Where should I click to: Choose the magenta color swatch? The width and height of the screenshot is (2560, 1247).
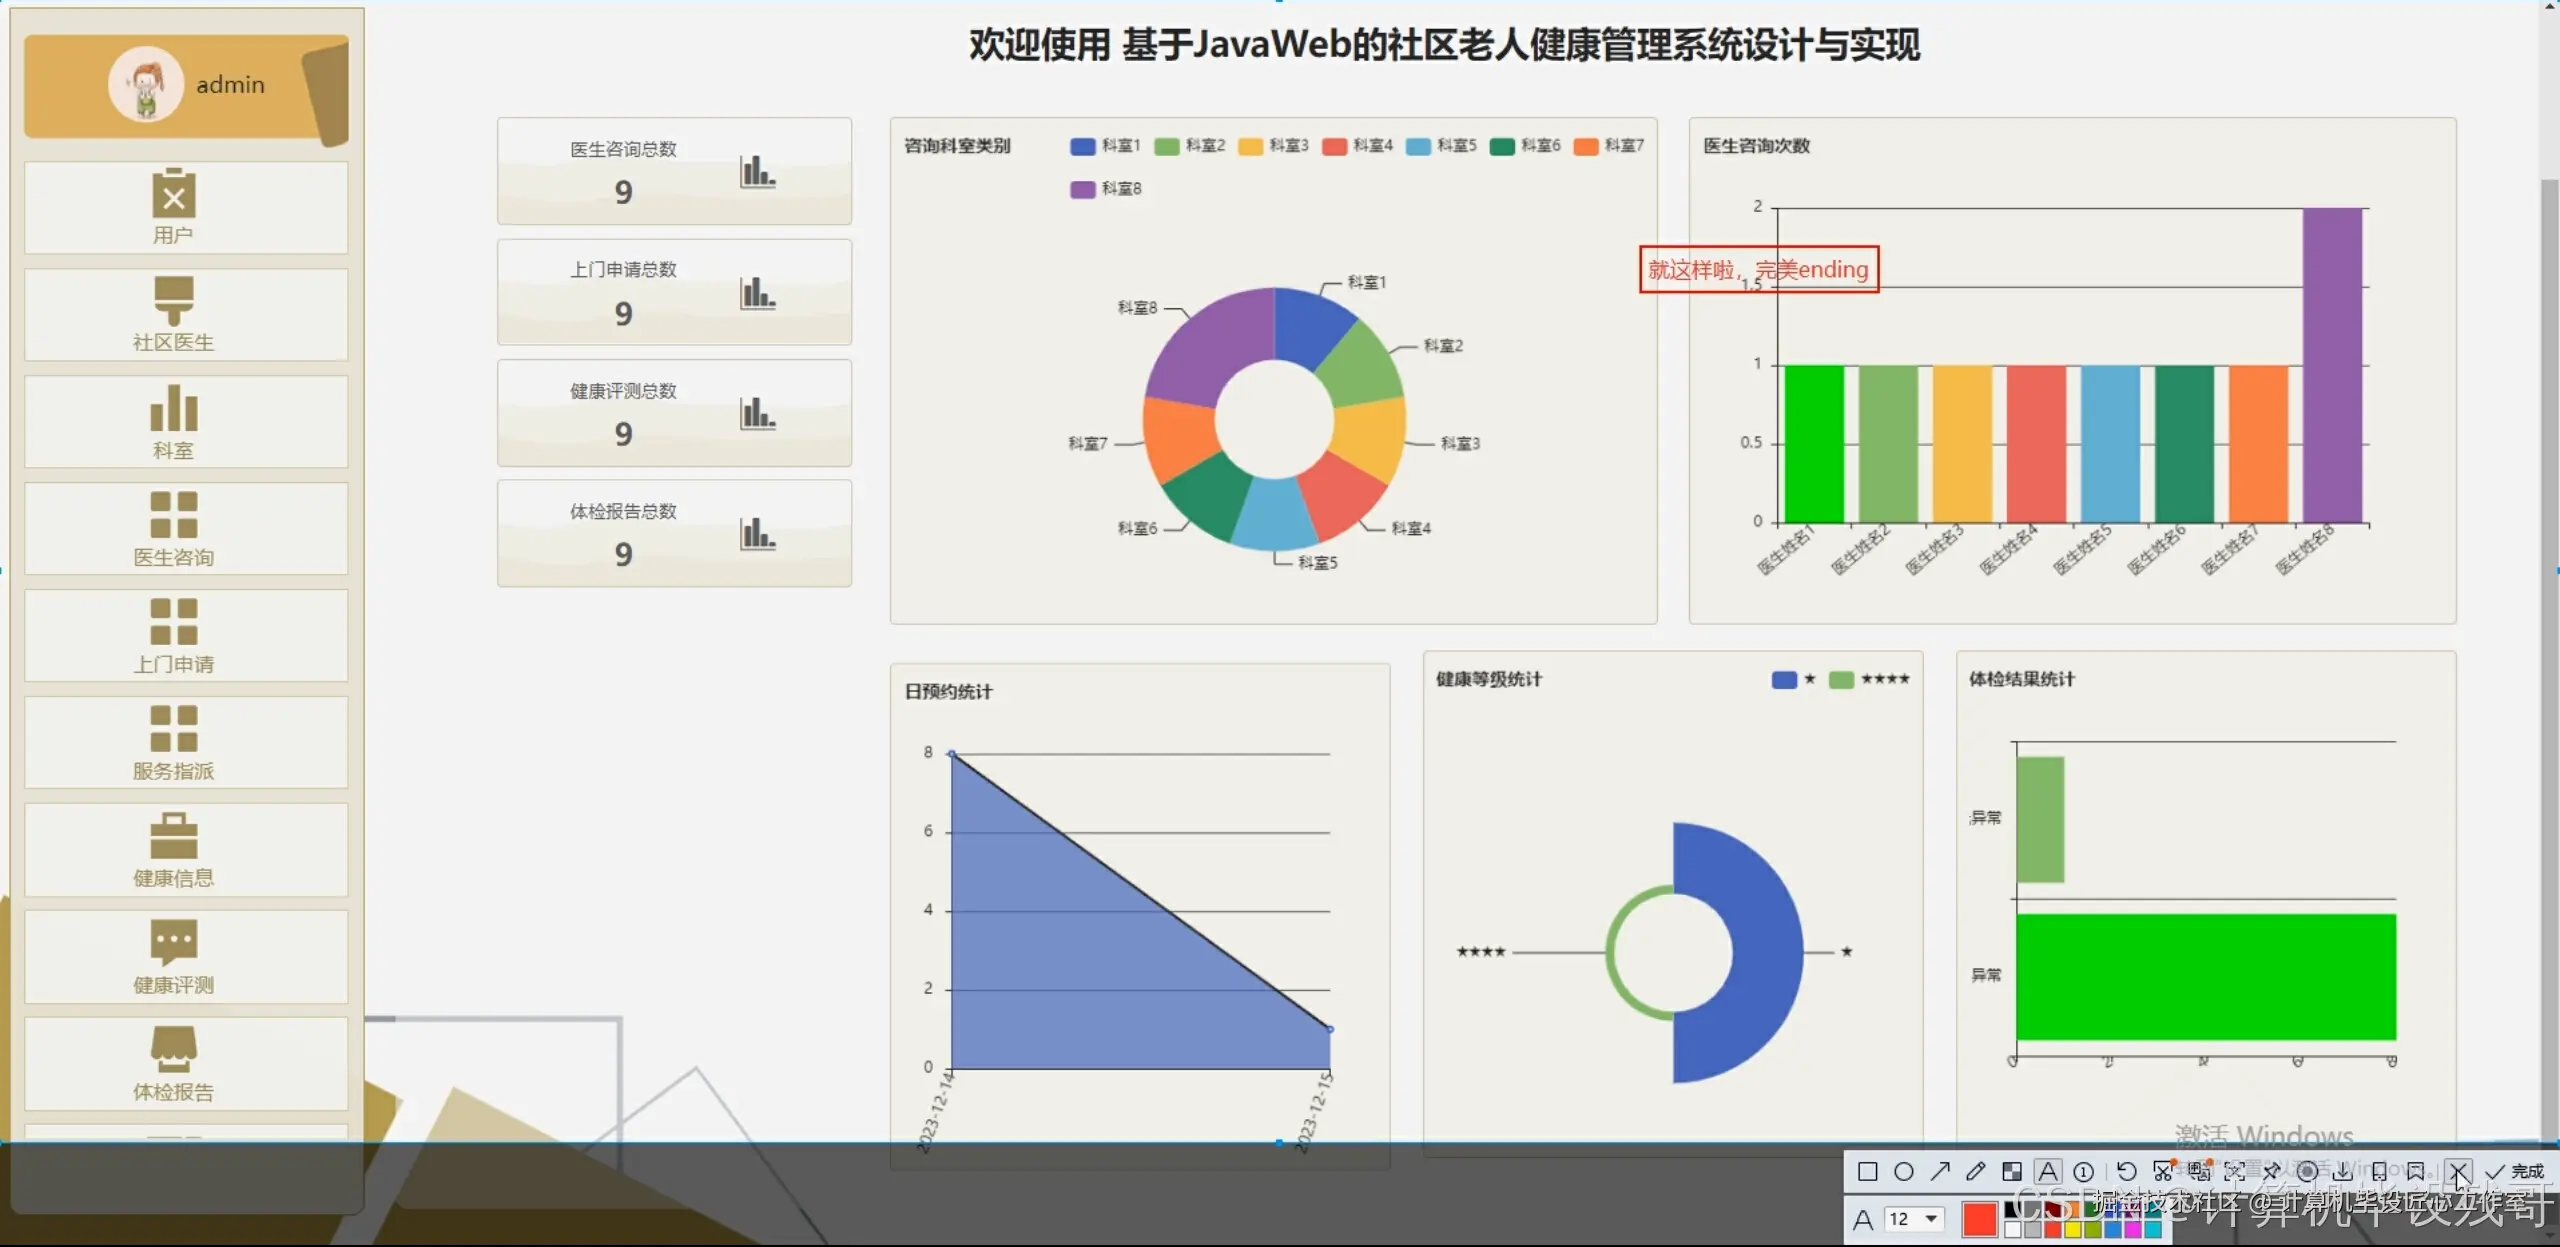click(2132, 1230)
